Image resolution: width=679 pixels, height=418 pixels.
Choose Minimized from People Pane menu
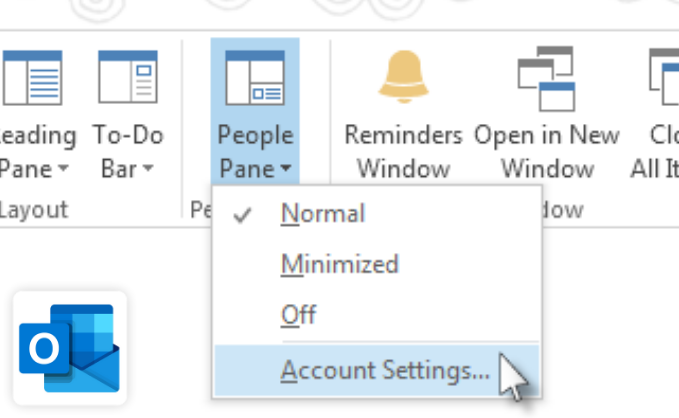[x=377, y=264]
